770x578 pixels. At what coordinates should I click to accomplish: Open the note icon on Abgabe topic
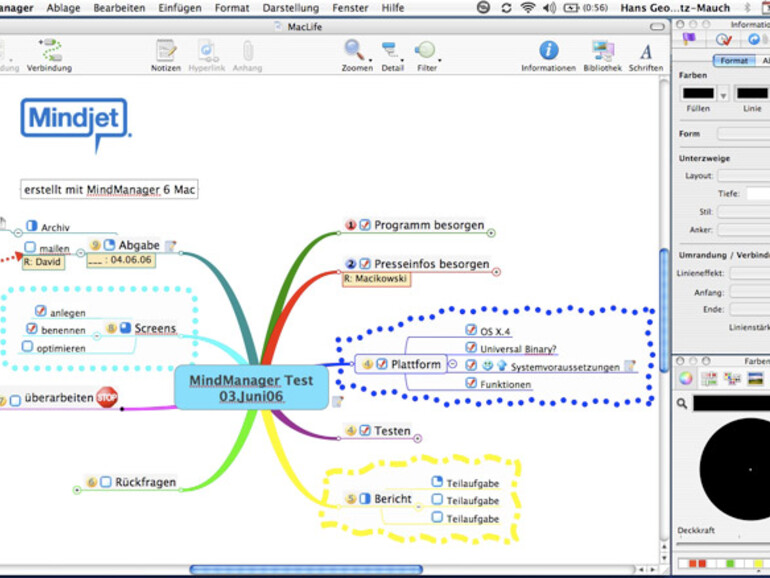pyautogui.click(x=170, y=245)
